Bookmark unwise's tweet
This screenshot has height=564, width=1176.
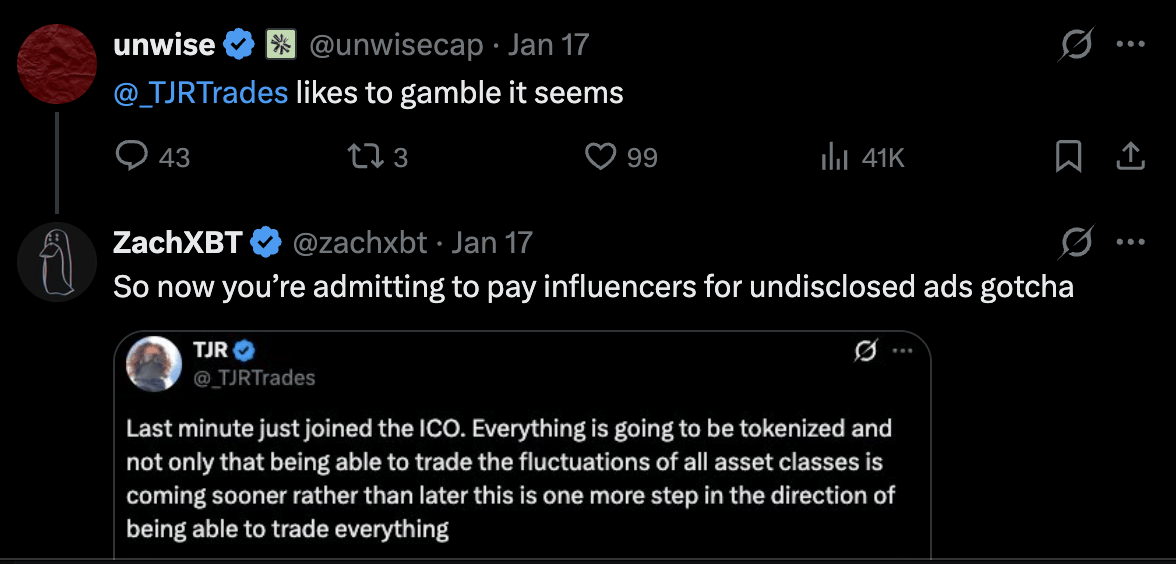(x=1068, y=157)
